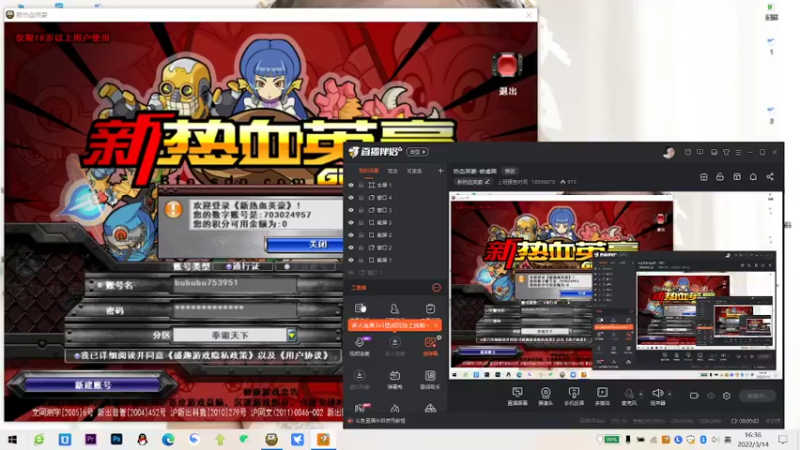Show the hidden 窗口 1 source
The image size is (800, 450).
coord(351,272)
